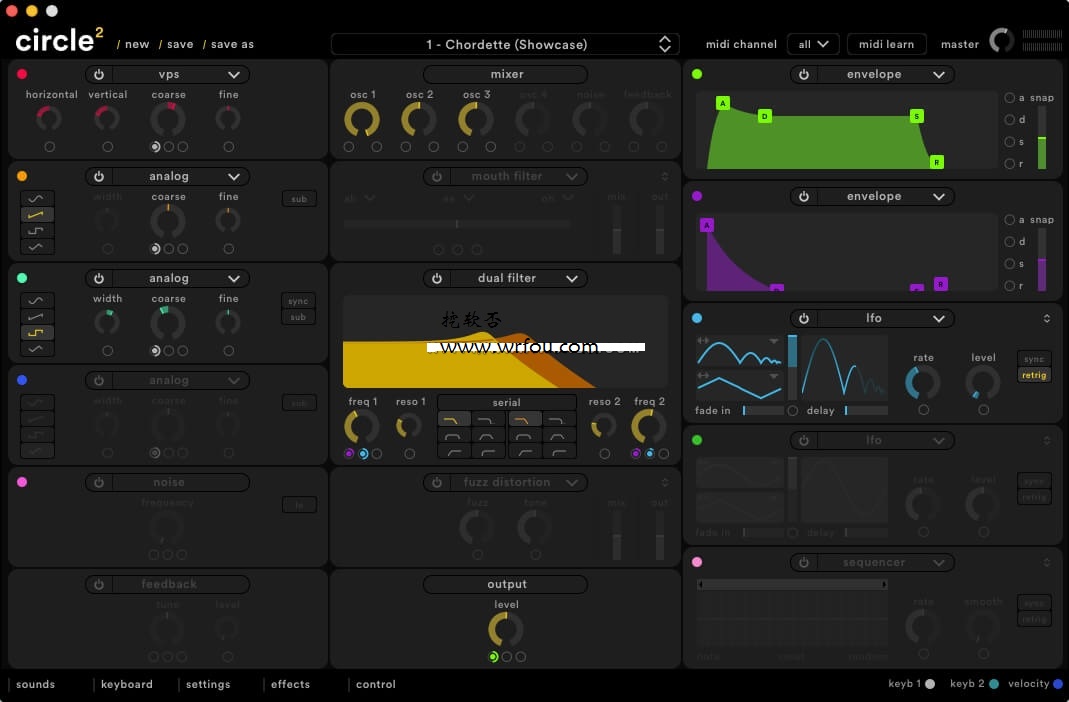Click the velocity modulation source dot
Screen dimensions: 1069x702
coord(1057,684)
